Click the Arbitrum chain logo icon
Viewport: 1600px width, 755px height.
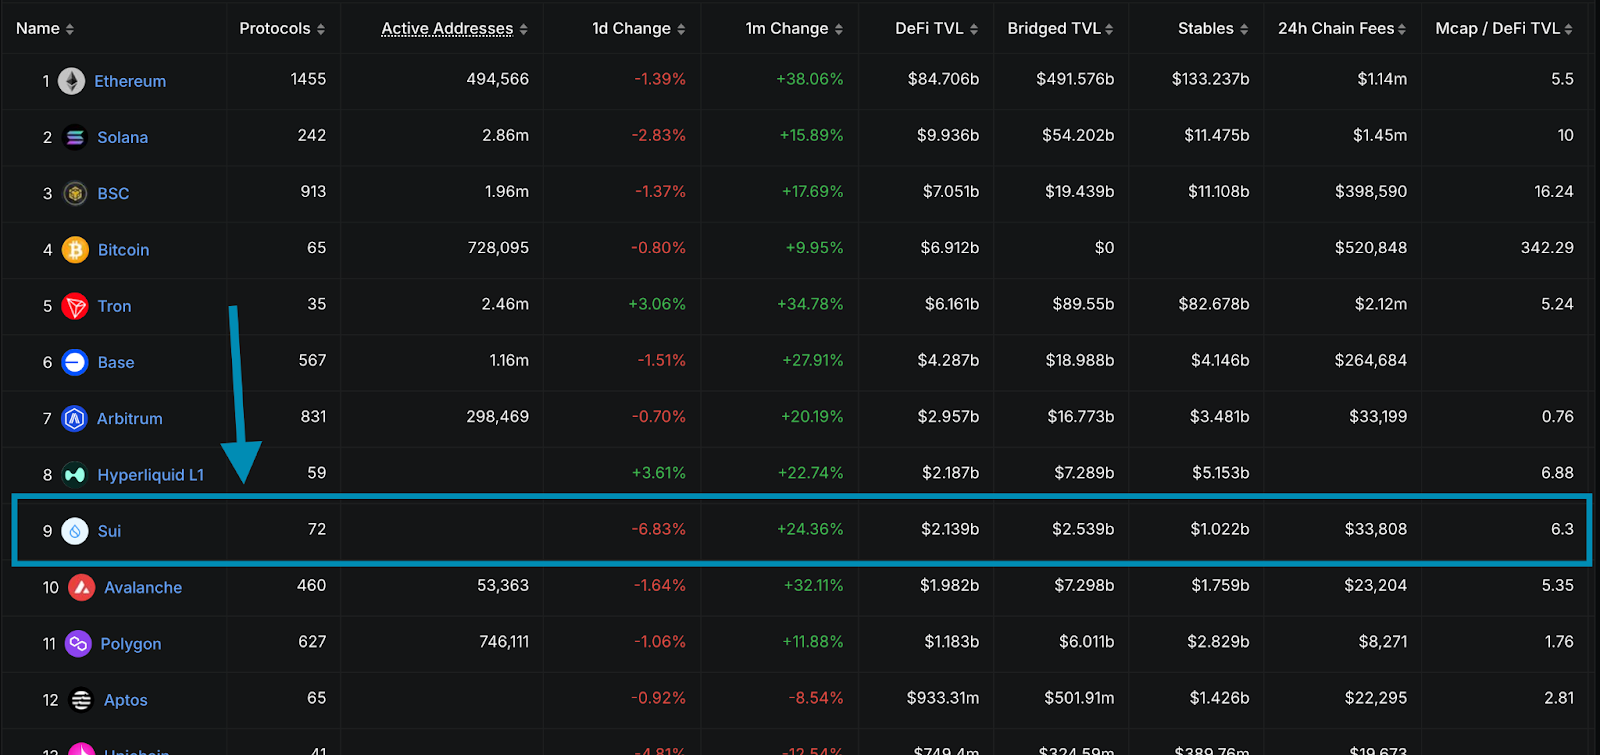(75, 418)
